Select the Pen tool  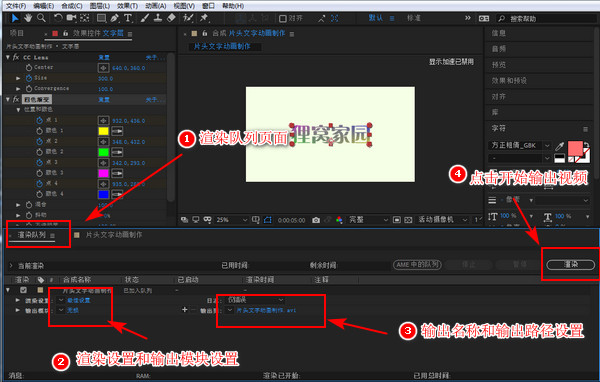pyautogui.click(x=114, y=18)
